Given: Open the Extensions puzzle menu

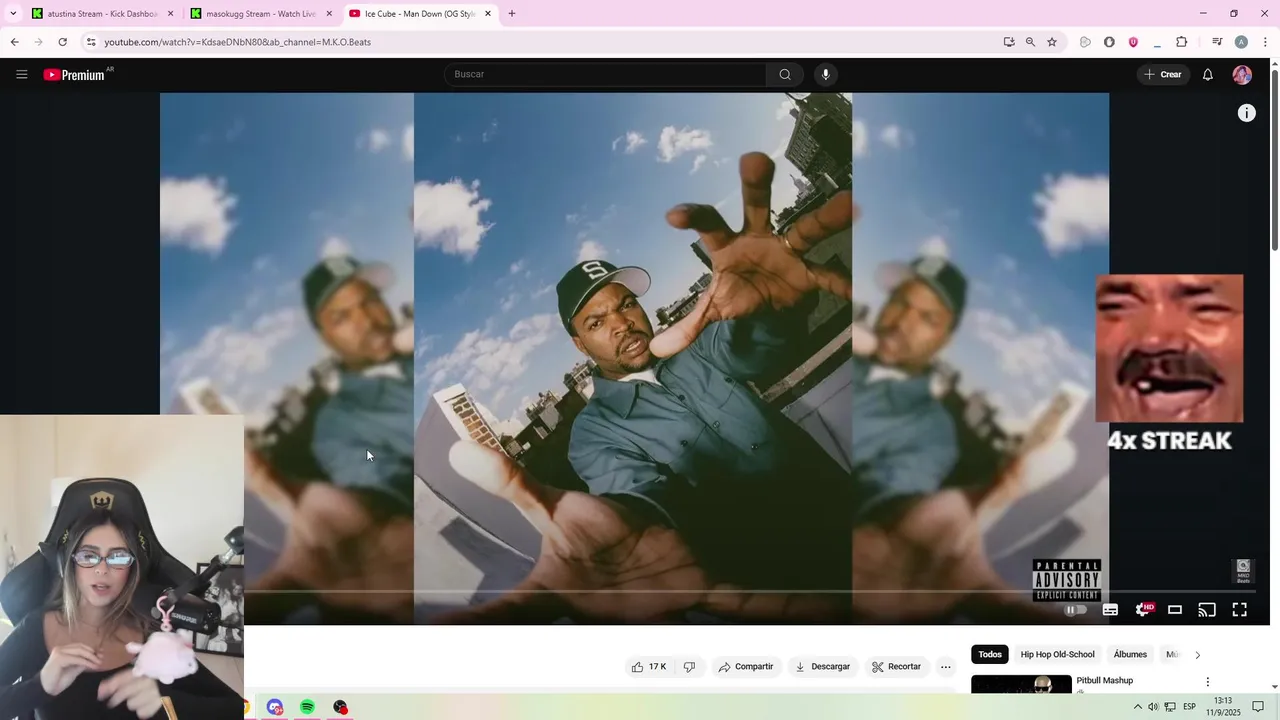Looking at the screenshot, I should point(1182,42).
